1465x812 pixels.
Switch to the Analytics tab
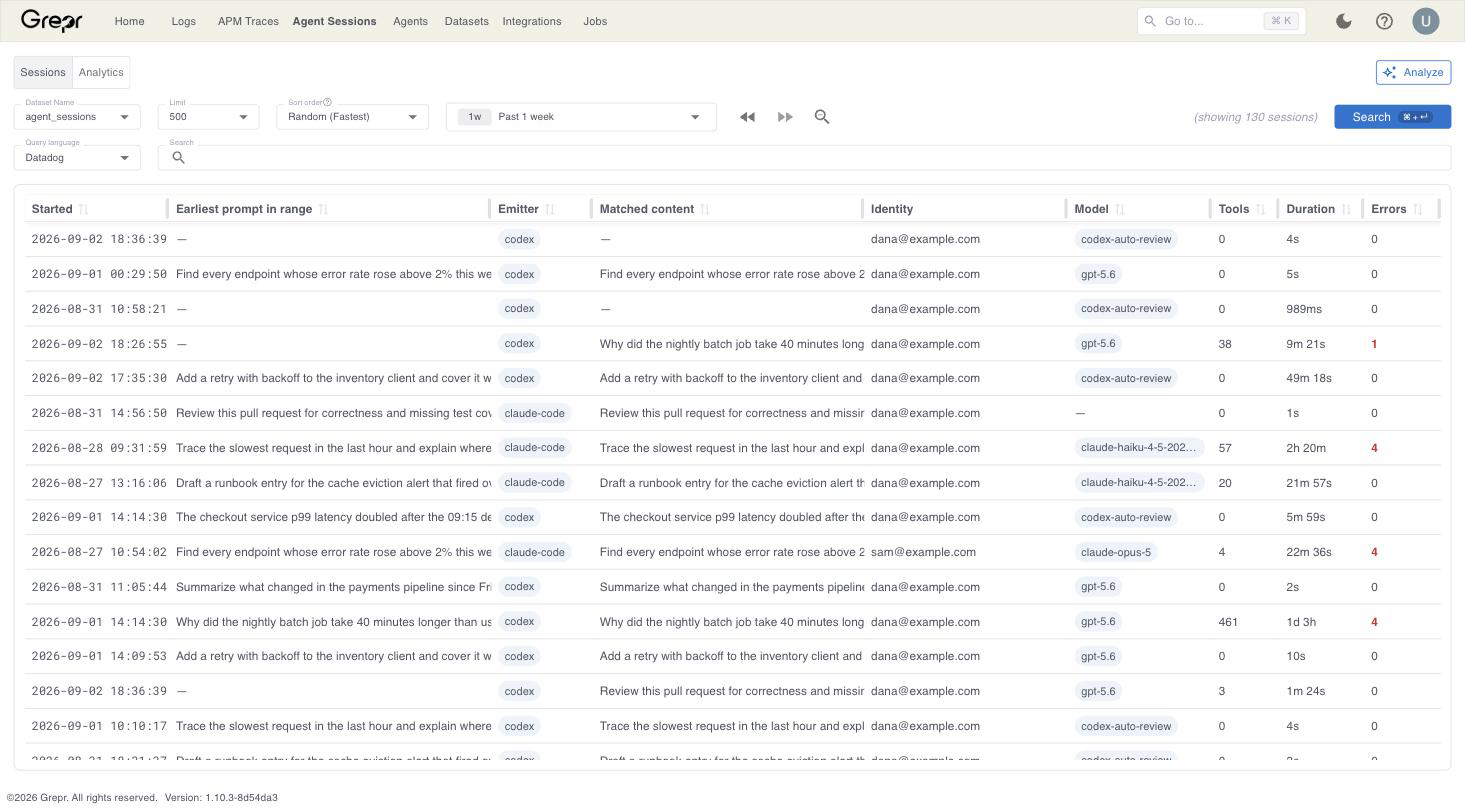click(101, 72)
